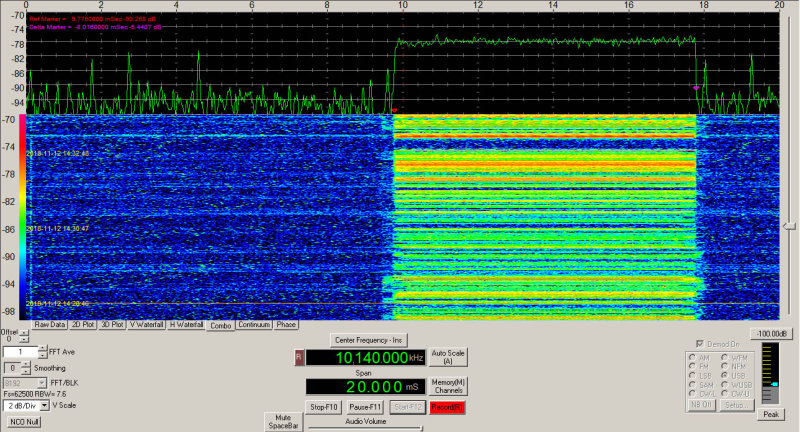800x432 pixels.
Task: Open the Continuum tab
Action: (x=254, y=324)
